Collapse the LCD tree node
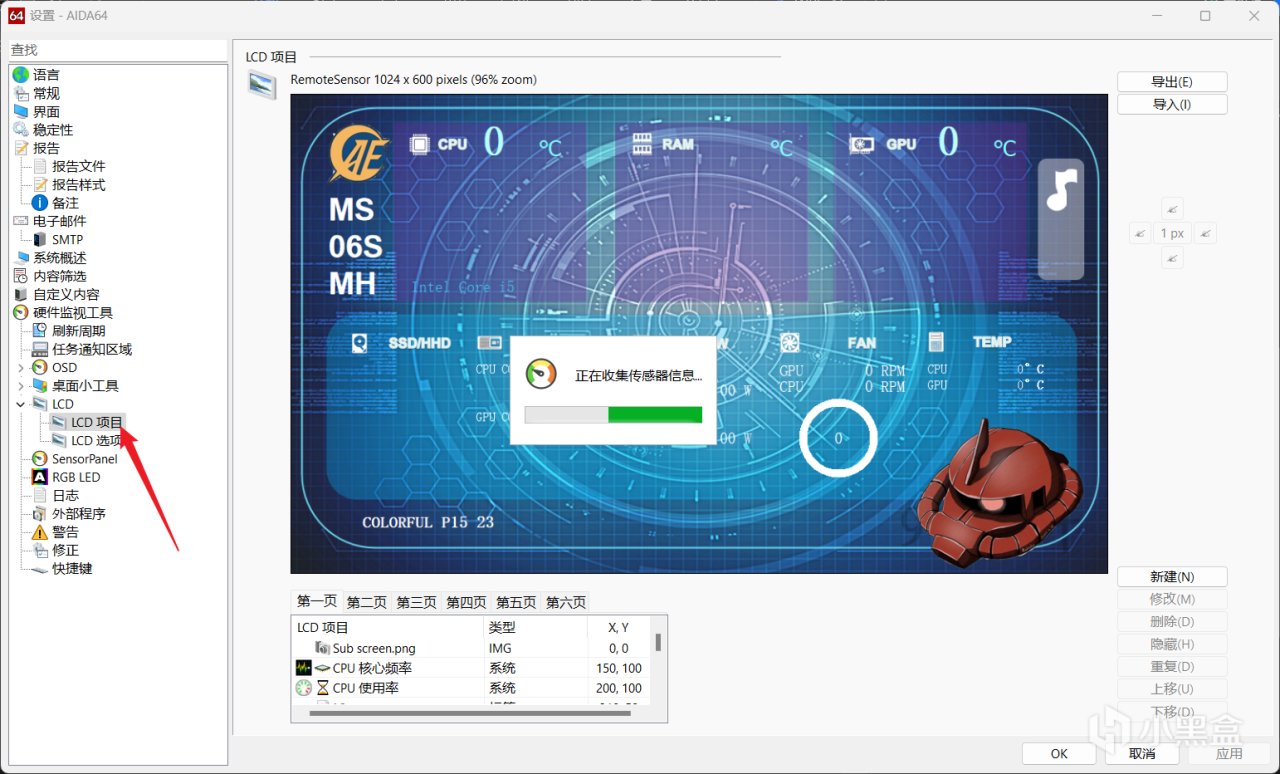 pos(21,404)
